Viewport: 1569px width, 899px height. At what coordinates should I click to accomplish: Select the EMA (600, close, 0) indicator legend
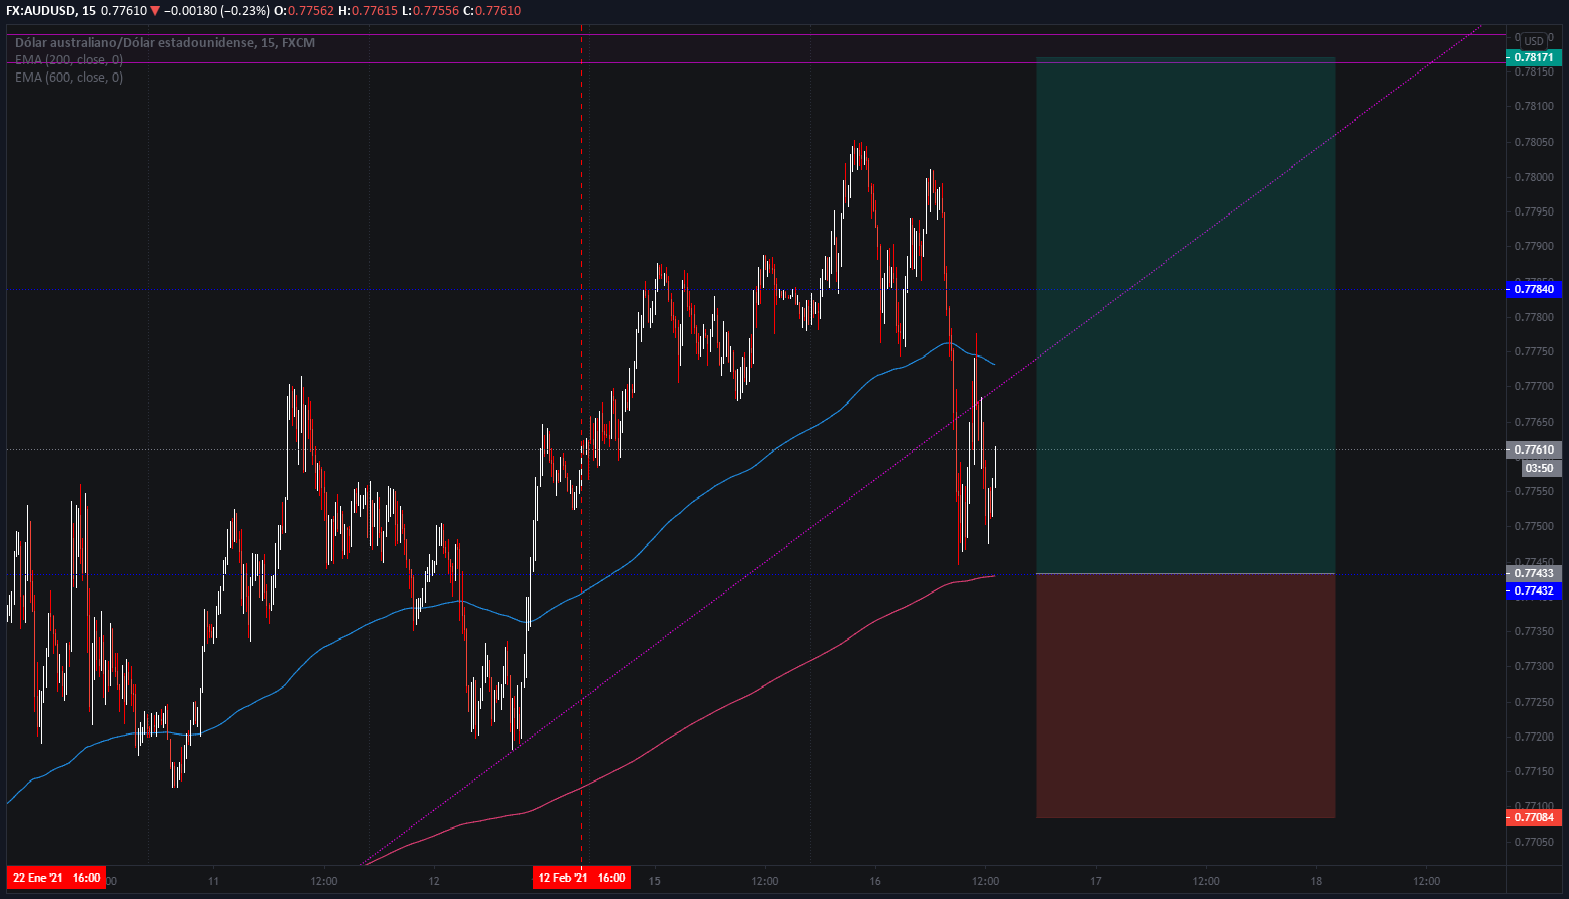(69, 77)
